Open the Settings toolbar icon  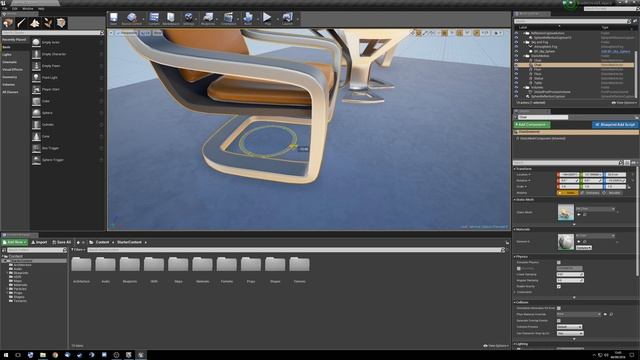189,18
